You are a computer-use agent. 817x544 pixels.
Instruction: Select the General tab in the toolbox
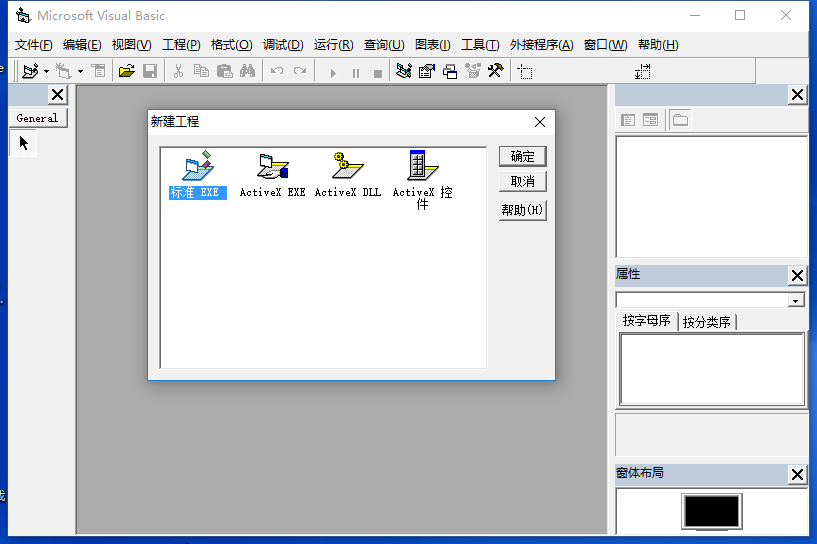click(38, 118)
